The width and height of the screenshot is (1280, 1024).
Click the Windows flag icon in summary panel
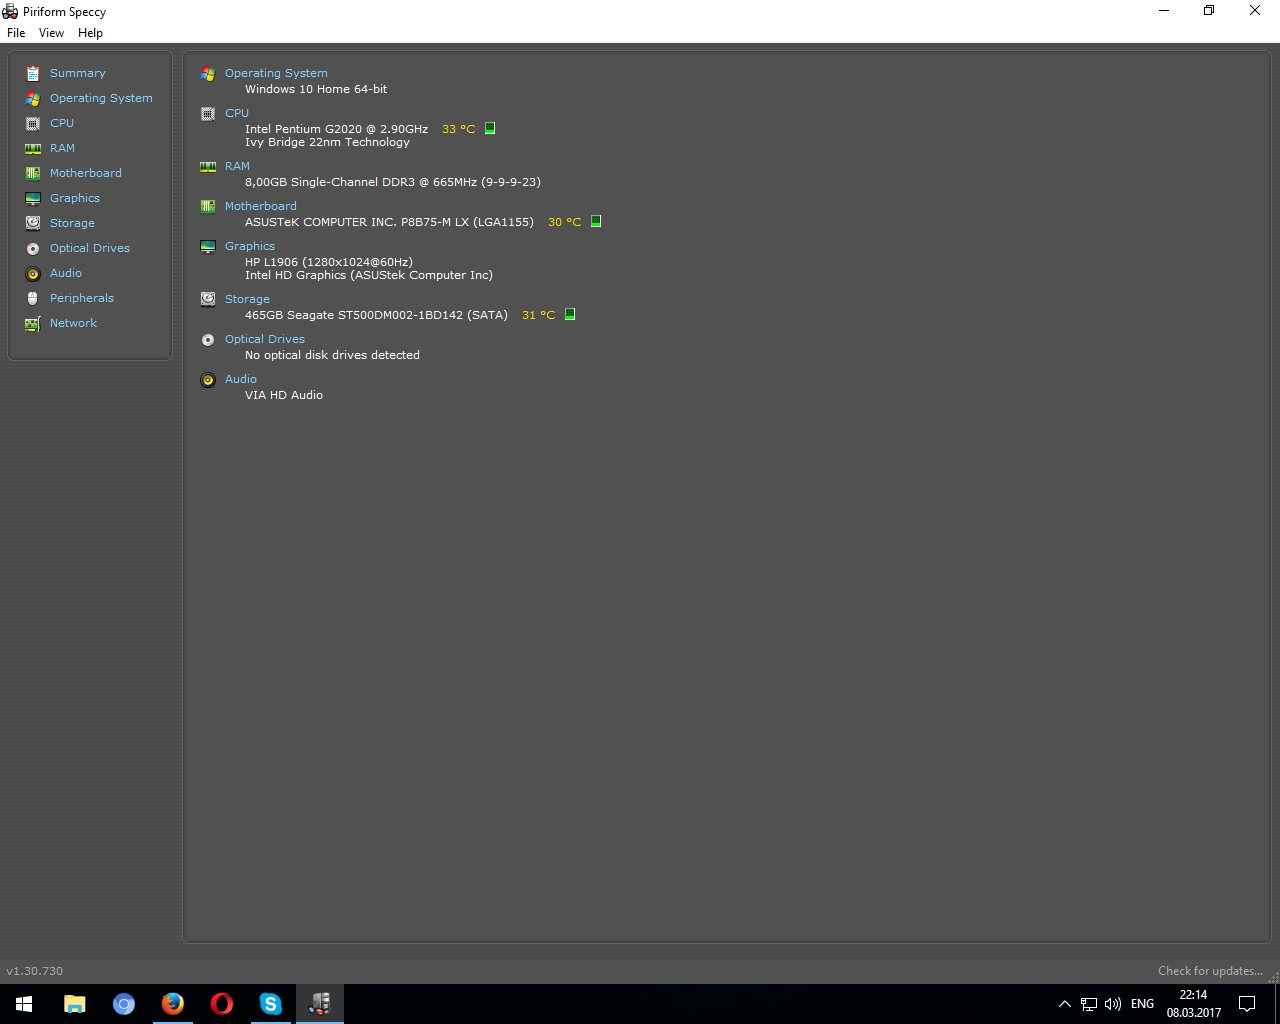(x=208, y=74)
